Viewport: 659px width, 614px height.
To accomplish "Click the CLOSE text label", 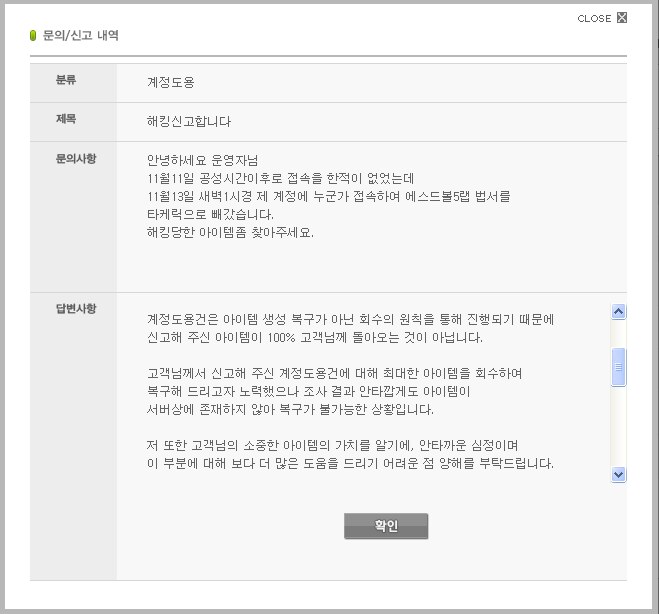I will 594,18.
